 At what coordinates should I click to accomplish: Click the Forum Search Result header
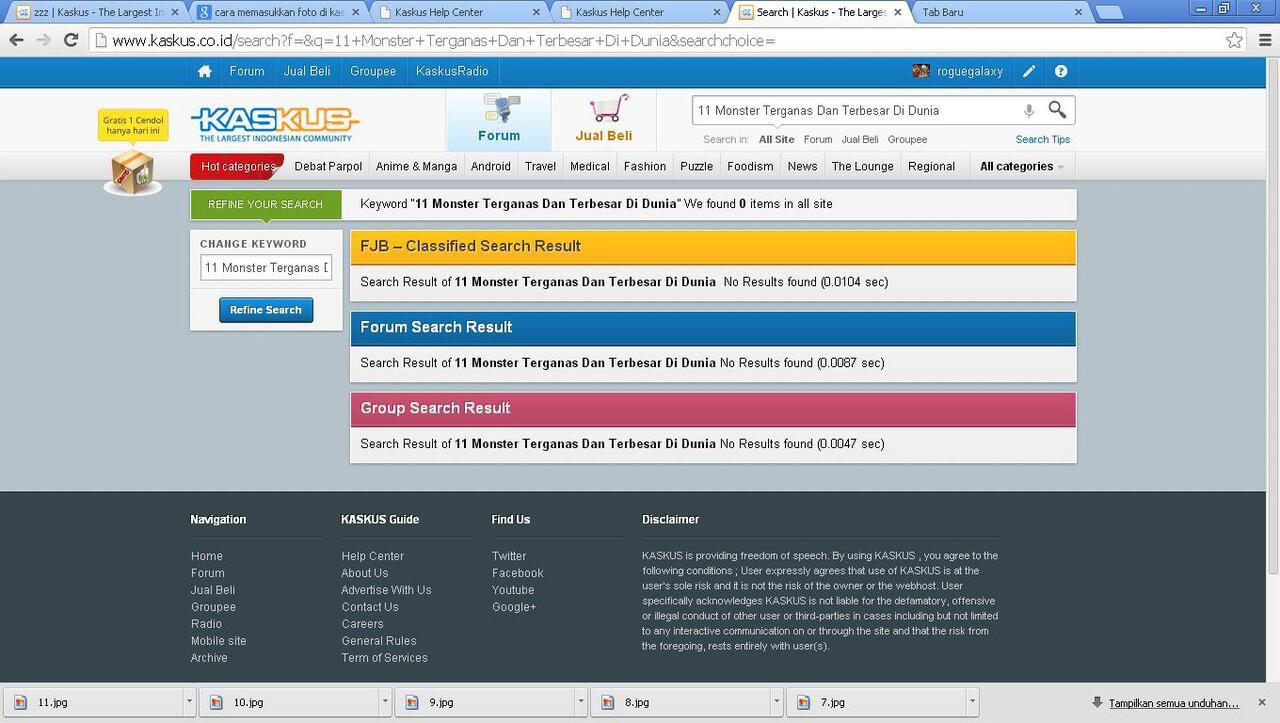point(713,328)
